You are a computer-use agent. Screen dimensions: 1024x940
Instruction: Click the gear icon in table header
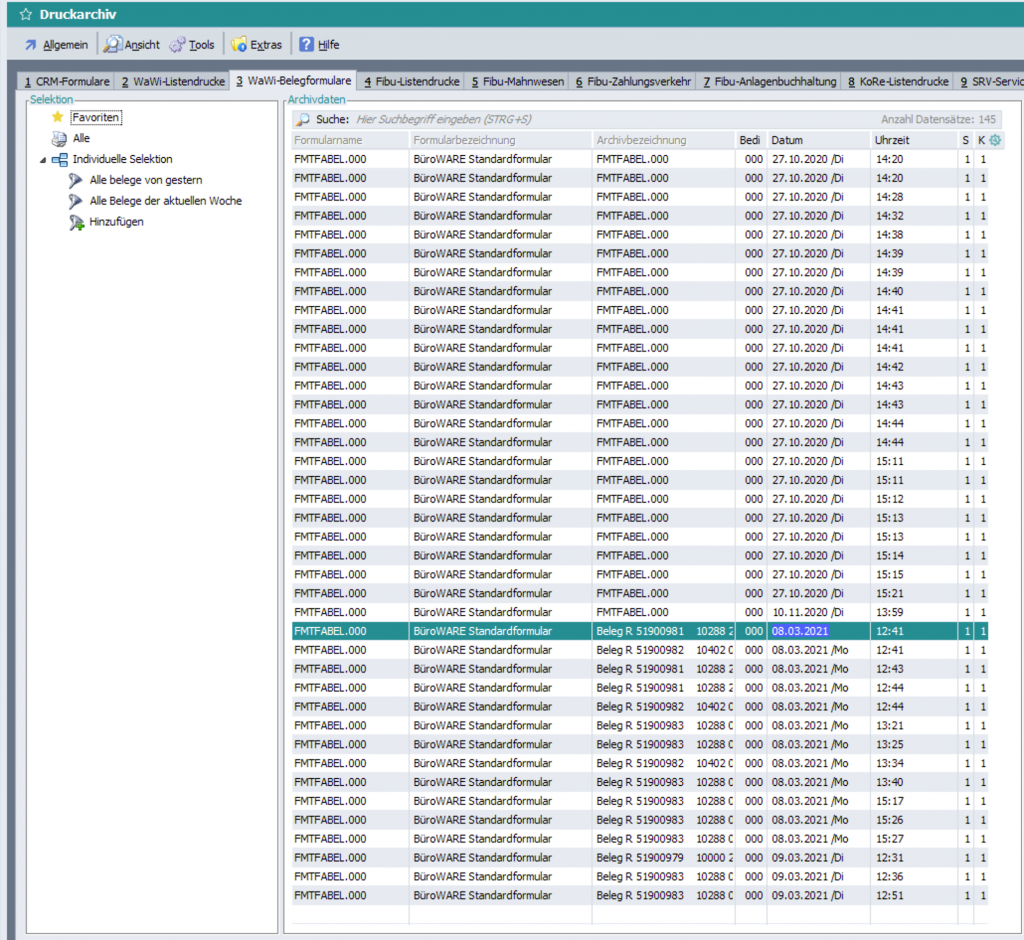pyautogui.click(x=995, y=140)
